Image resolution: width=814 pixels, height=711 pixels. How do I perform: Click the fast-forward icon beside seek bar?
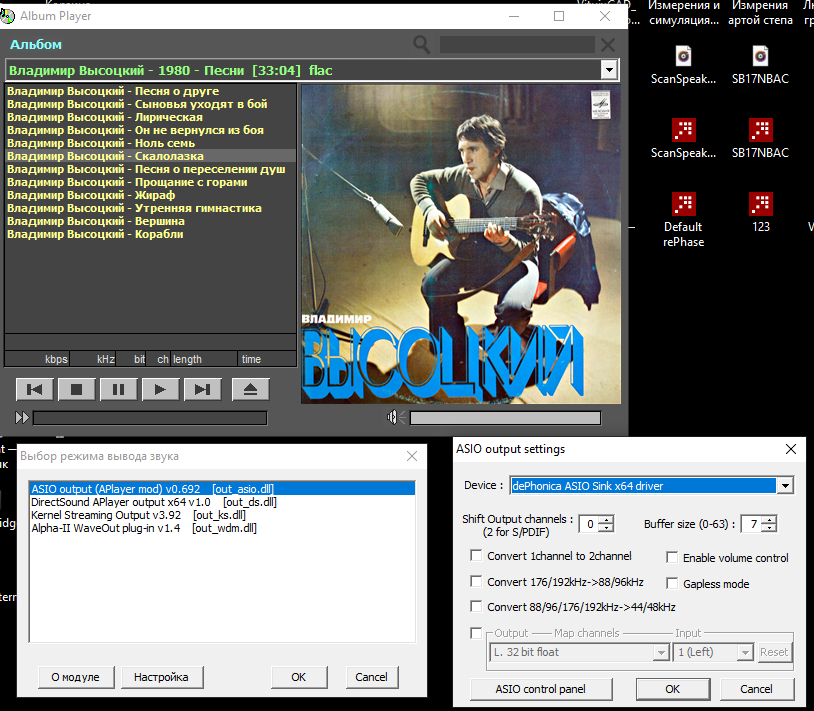[x=22, y=418]
